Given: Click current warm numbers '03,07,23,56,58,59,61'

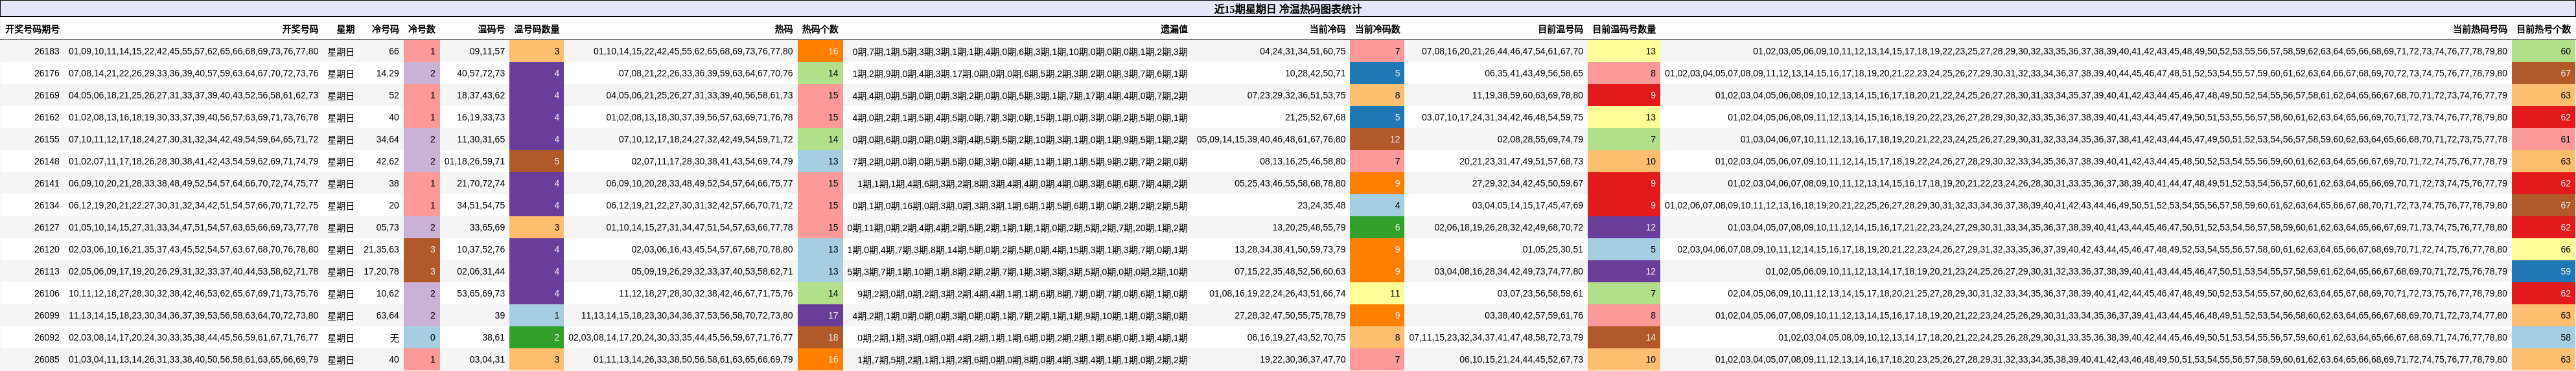Looking at the screenshot, I should tap(1540, 293).
